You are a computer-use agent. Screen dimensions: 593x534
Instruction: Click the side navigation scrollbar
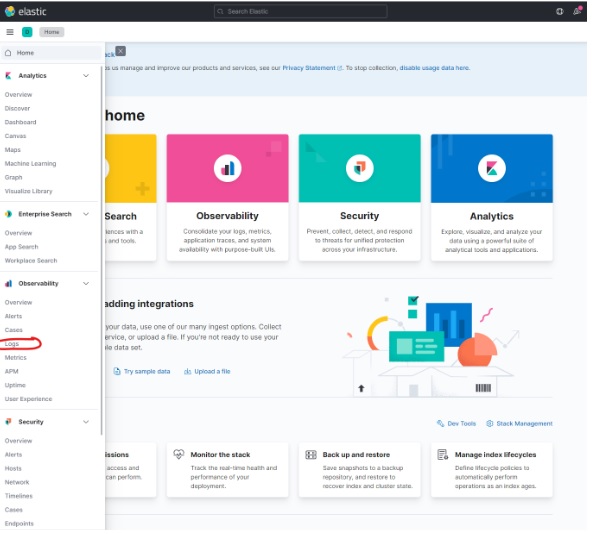pyautogui.click(x=102, y=250)
